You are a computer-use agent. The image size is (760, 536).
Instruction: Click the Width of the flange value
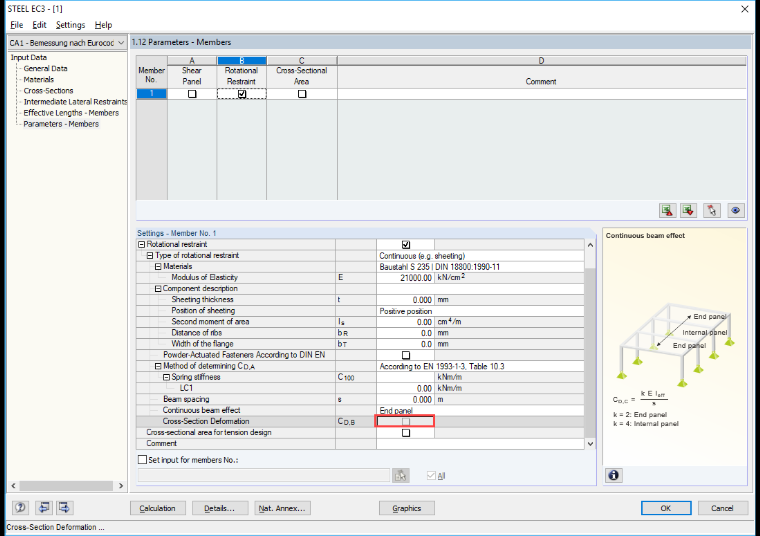pyautogui.click(x=405, y=344)
